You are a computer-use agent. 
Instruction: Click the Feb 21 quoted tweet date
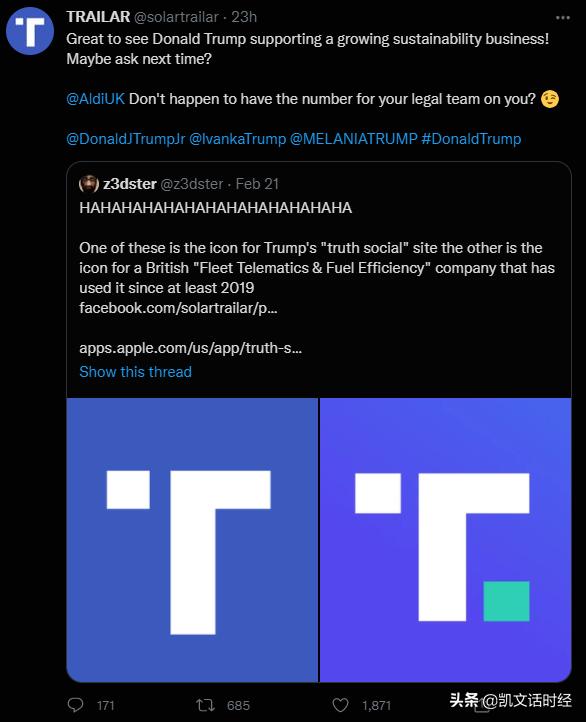tap(257, 184)
